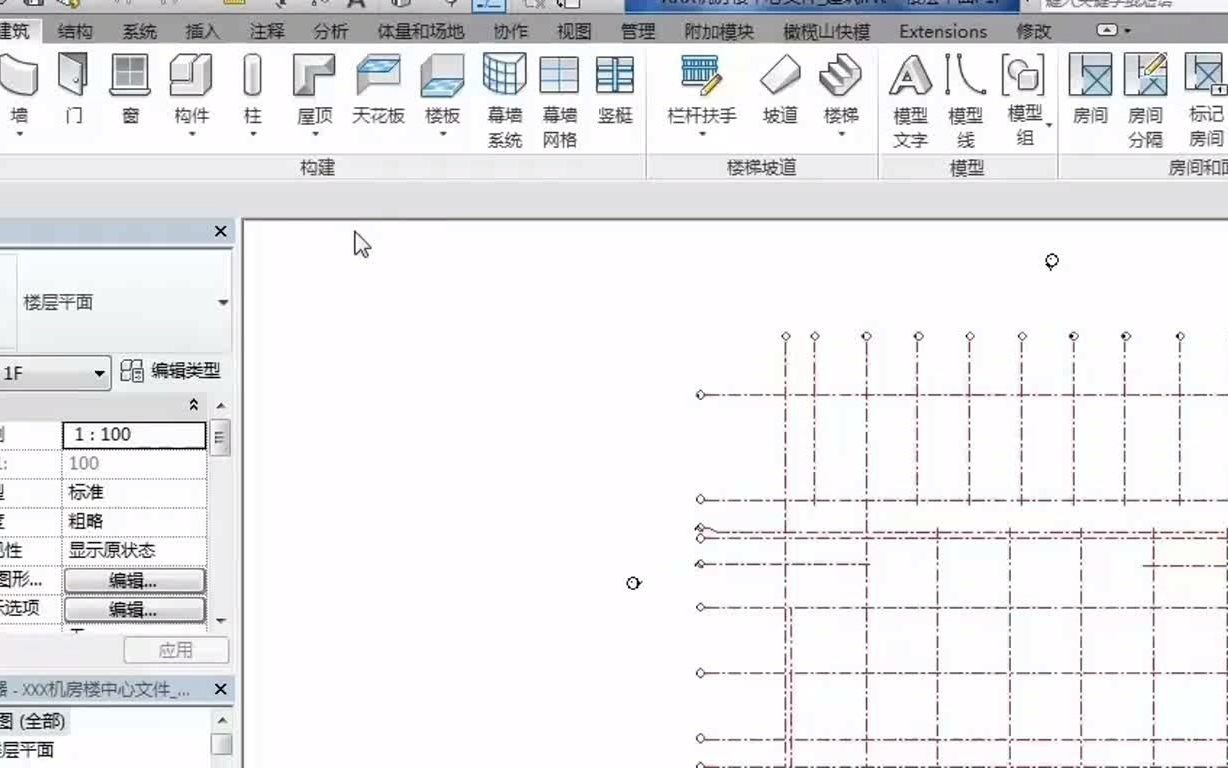The image size is (1228, 768).
Task: Select the 墙 (Wall) tool
Action: tap(20, 90)
